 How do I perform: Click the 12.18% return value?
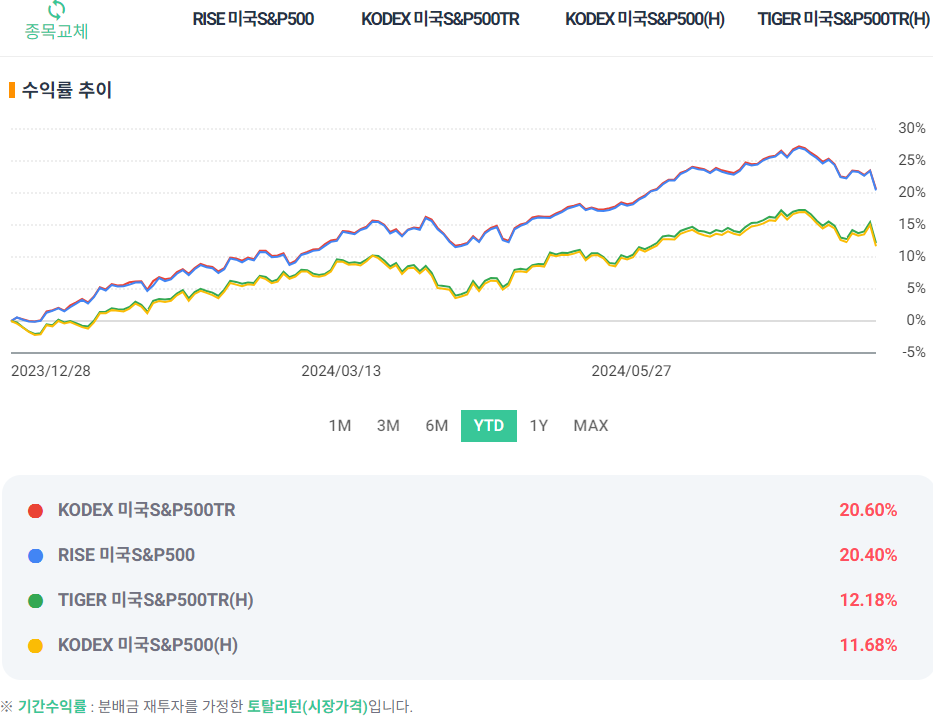coord(868,600)
